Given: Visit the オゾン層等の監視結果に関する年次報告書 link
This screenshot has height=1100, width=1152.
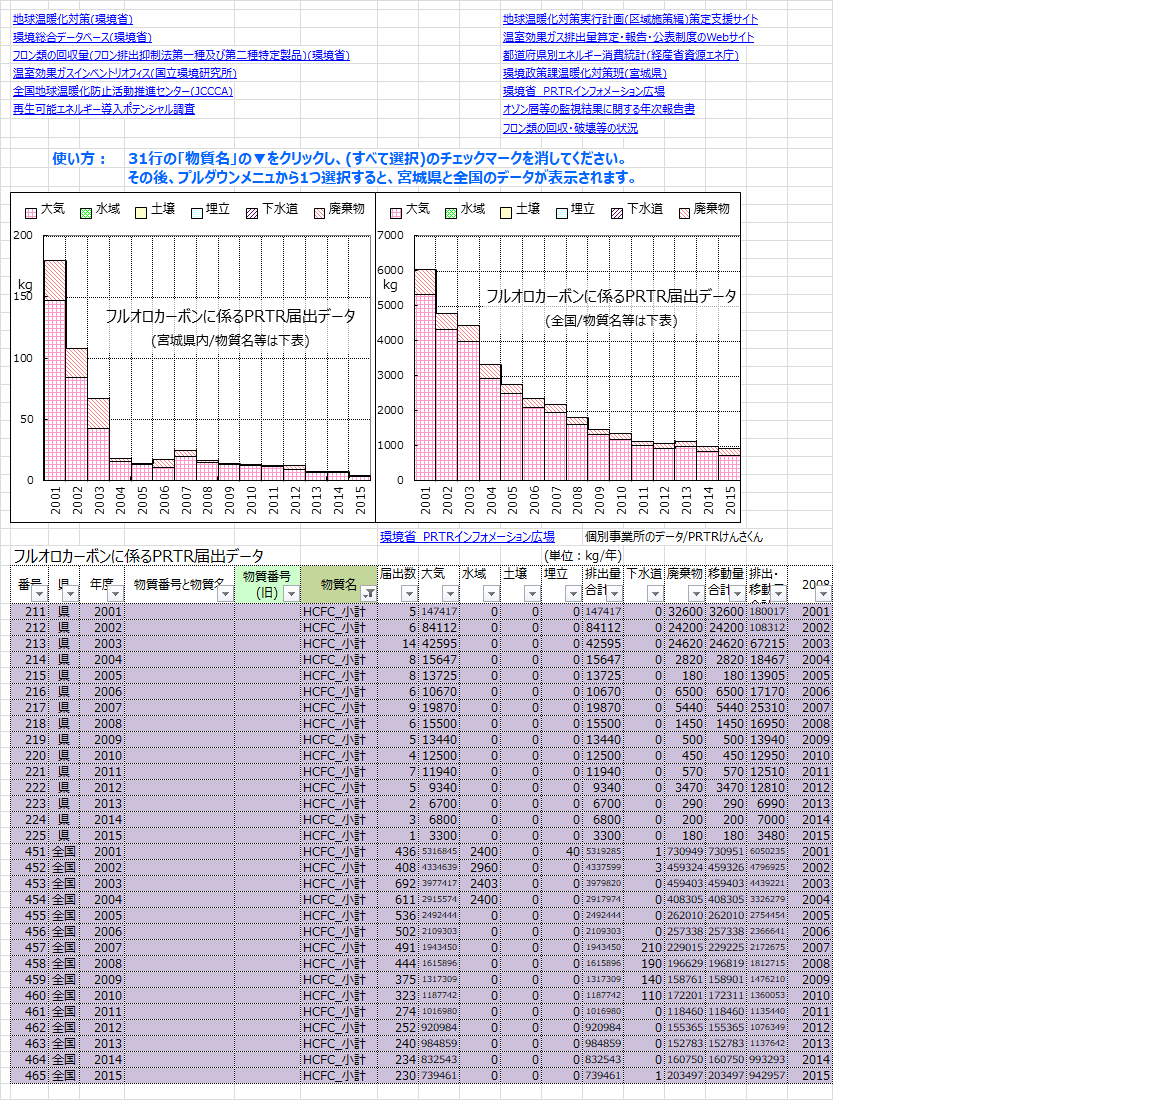Looking at the screenshot, I should [599, 109].
